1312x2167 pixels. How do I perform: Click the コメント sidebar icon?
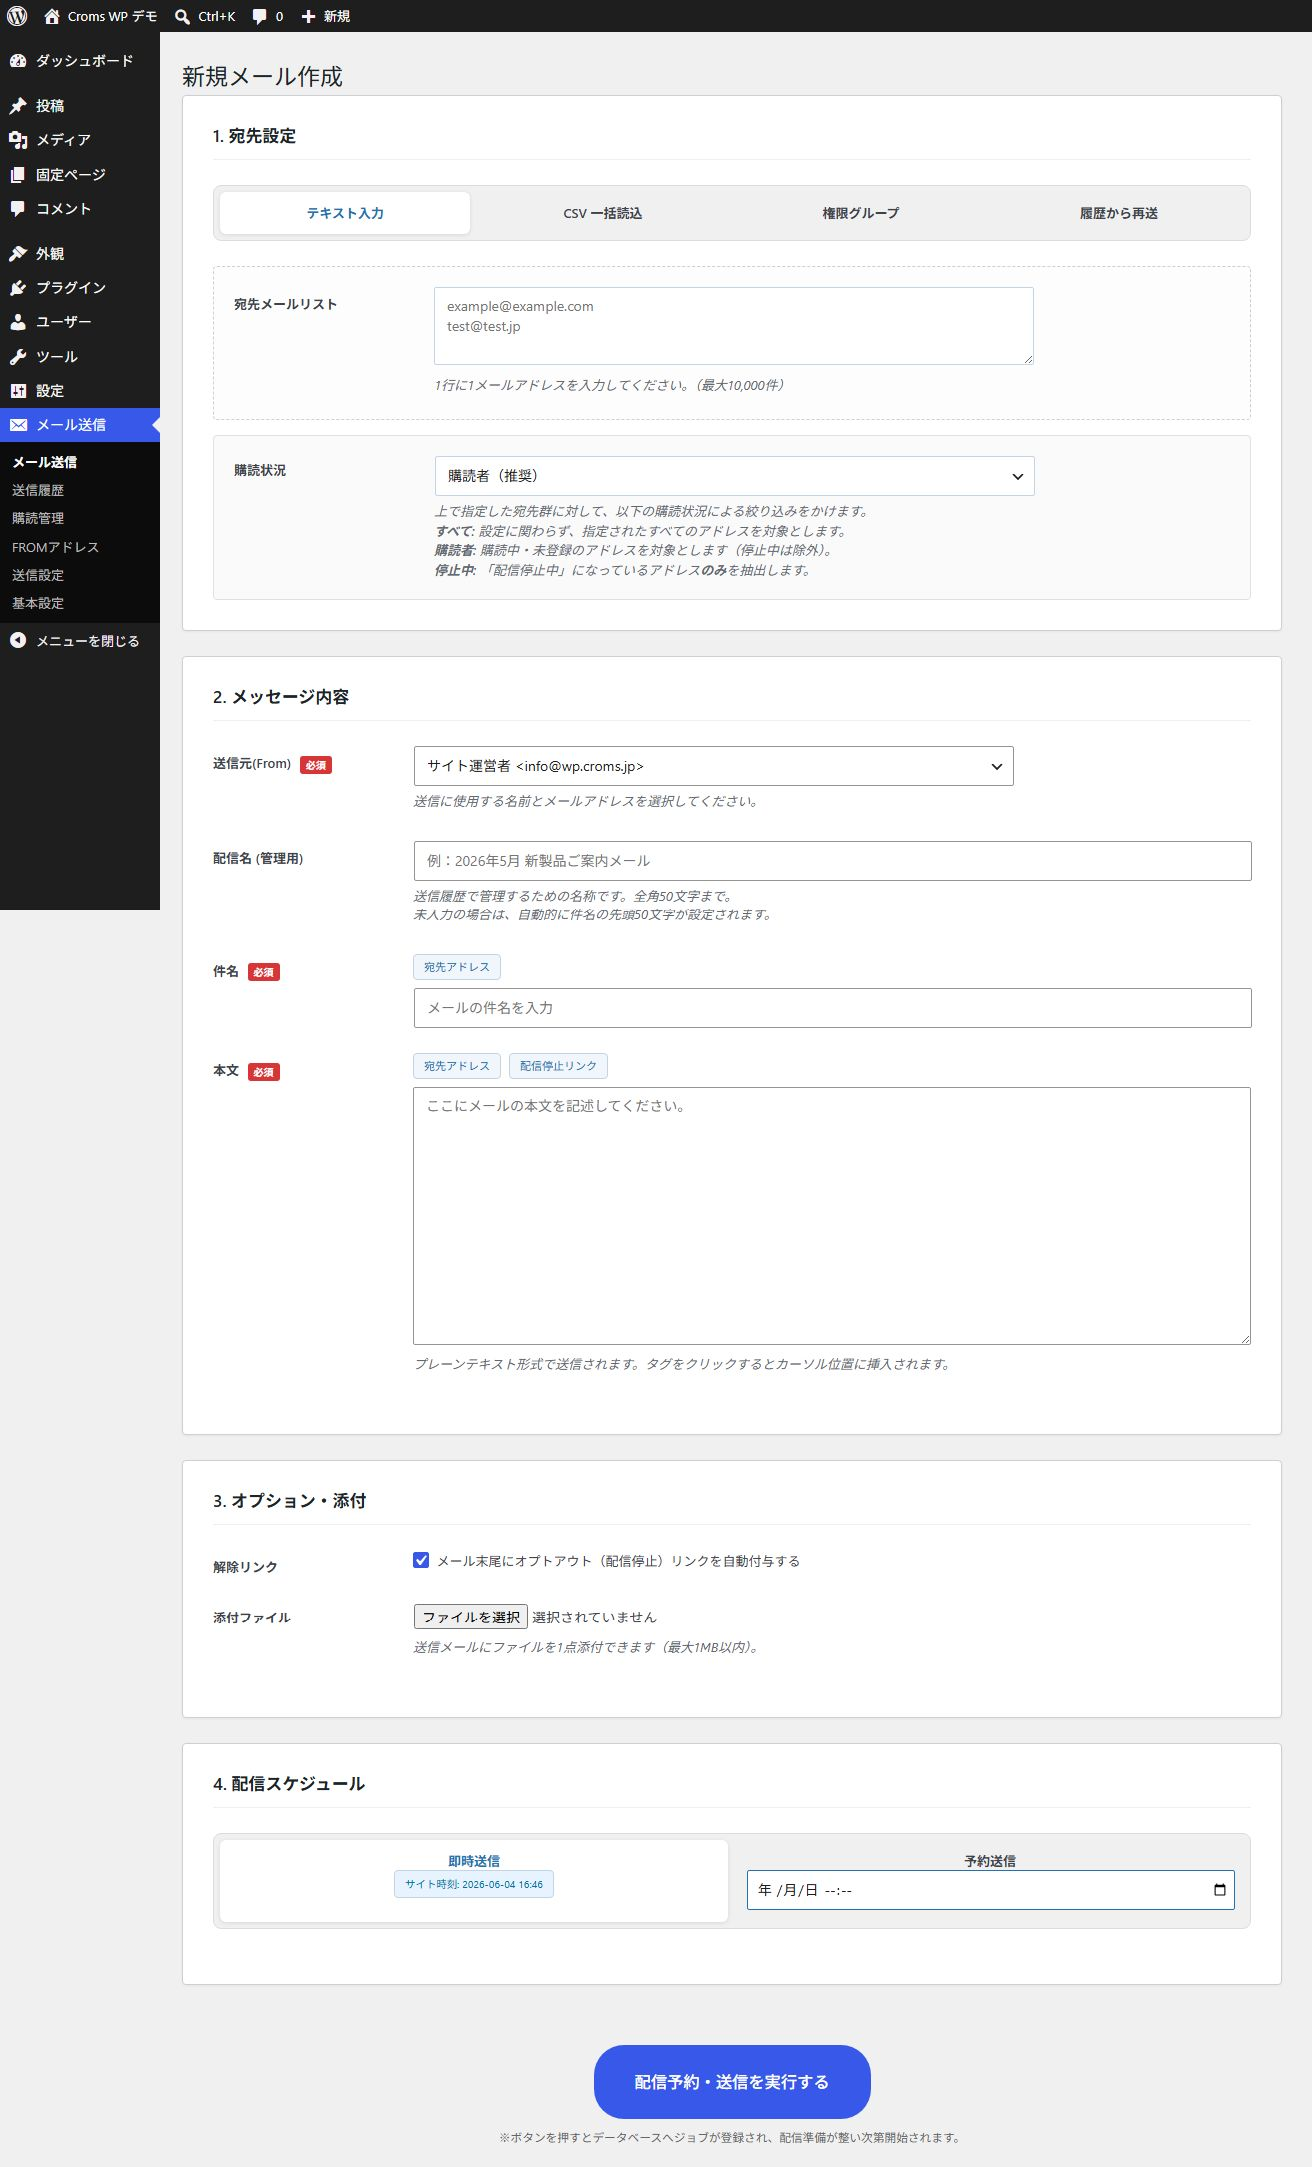coord(18,209)
